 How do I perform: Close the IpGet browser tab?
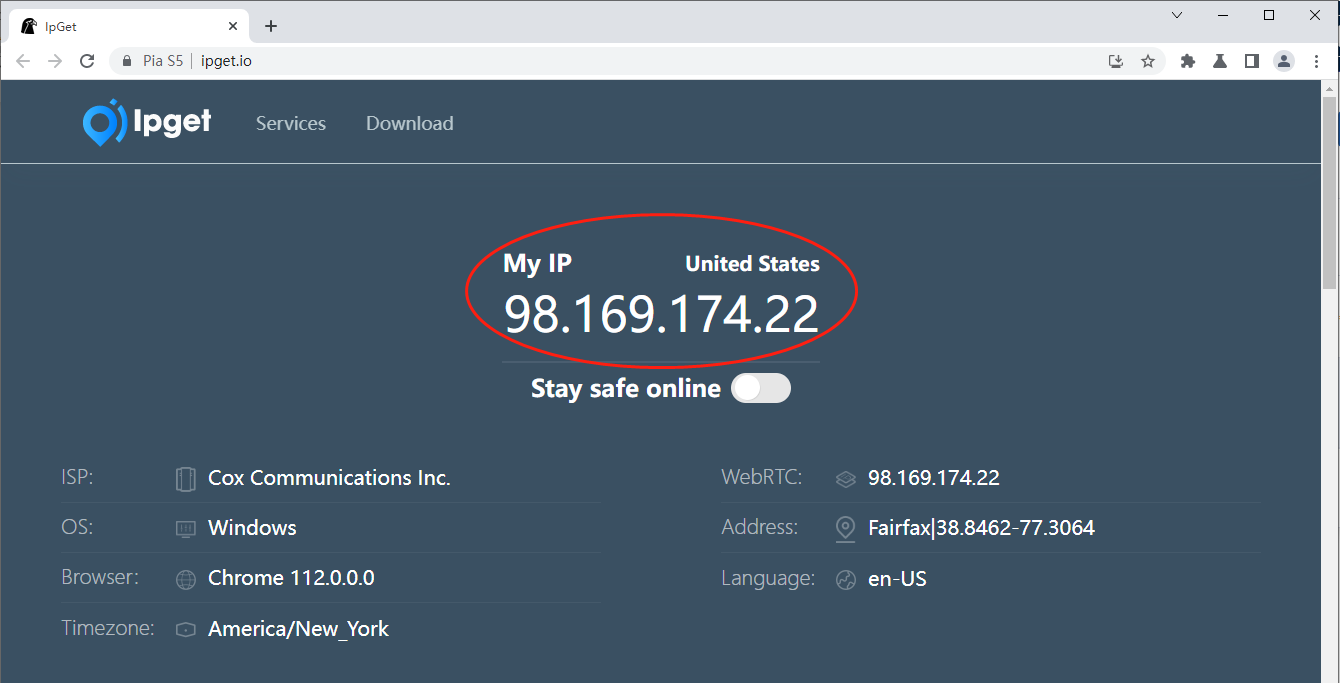point(233,26)
